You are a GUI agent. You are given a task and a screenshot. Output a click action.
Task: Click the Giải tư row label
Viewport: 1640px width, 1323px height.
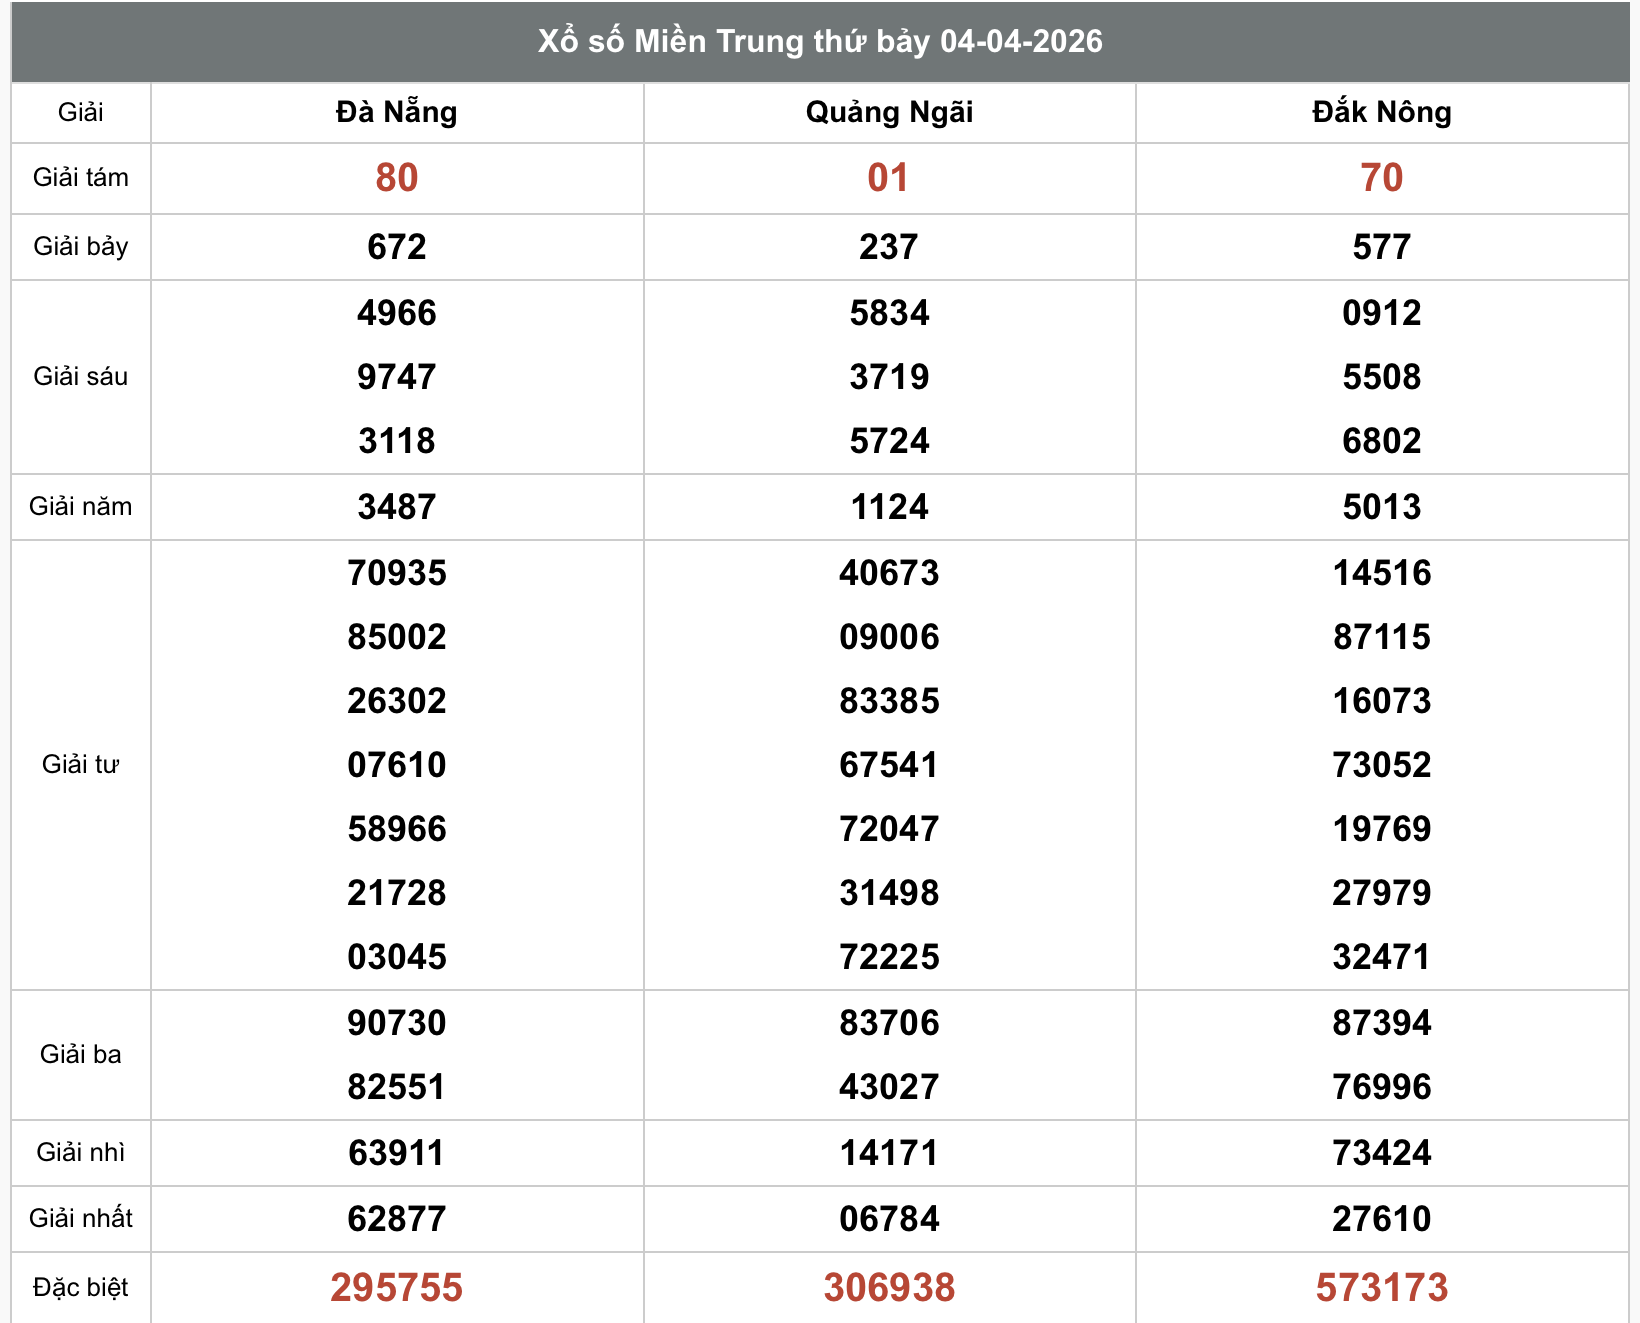pyautogui.click(x=81, y=765)
